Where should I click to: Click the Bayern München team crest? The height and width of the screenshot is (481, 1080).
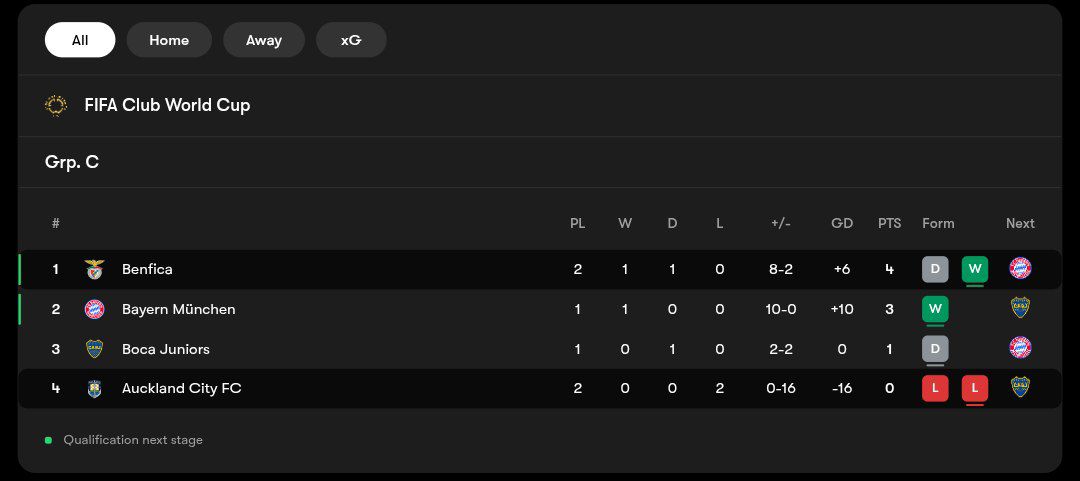(x=94, y=309)
